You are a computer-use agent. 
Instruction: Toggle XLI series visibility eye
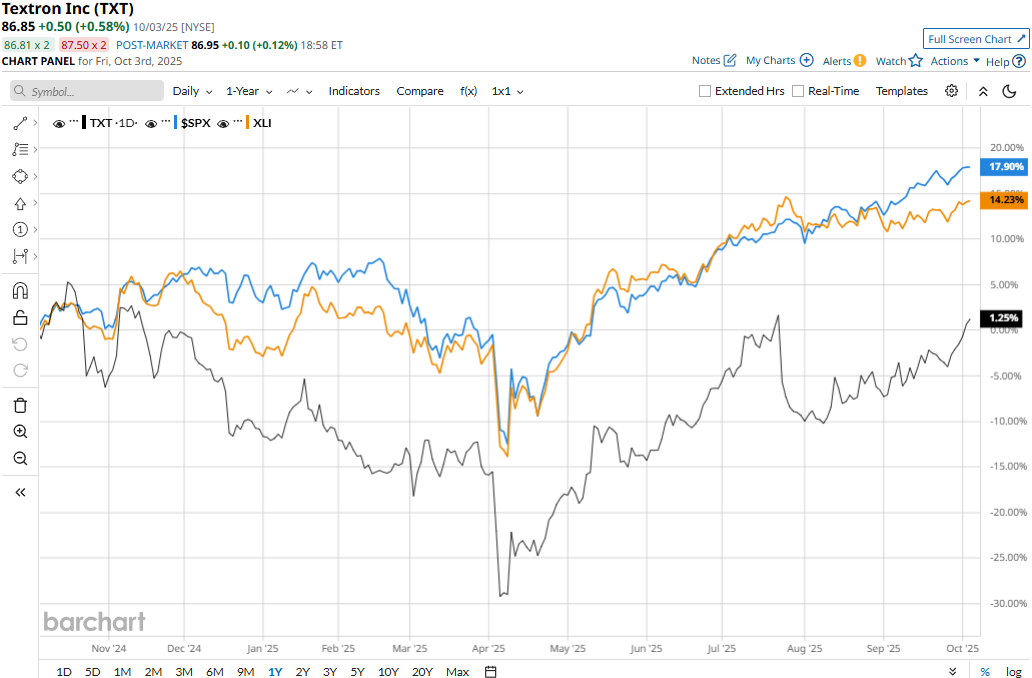click(222, 123)
